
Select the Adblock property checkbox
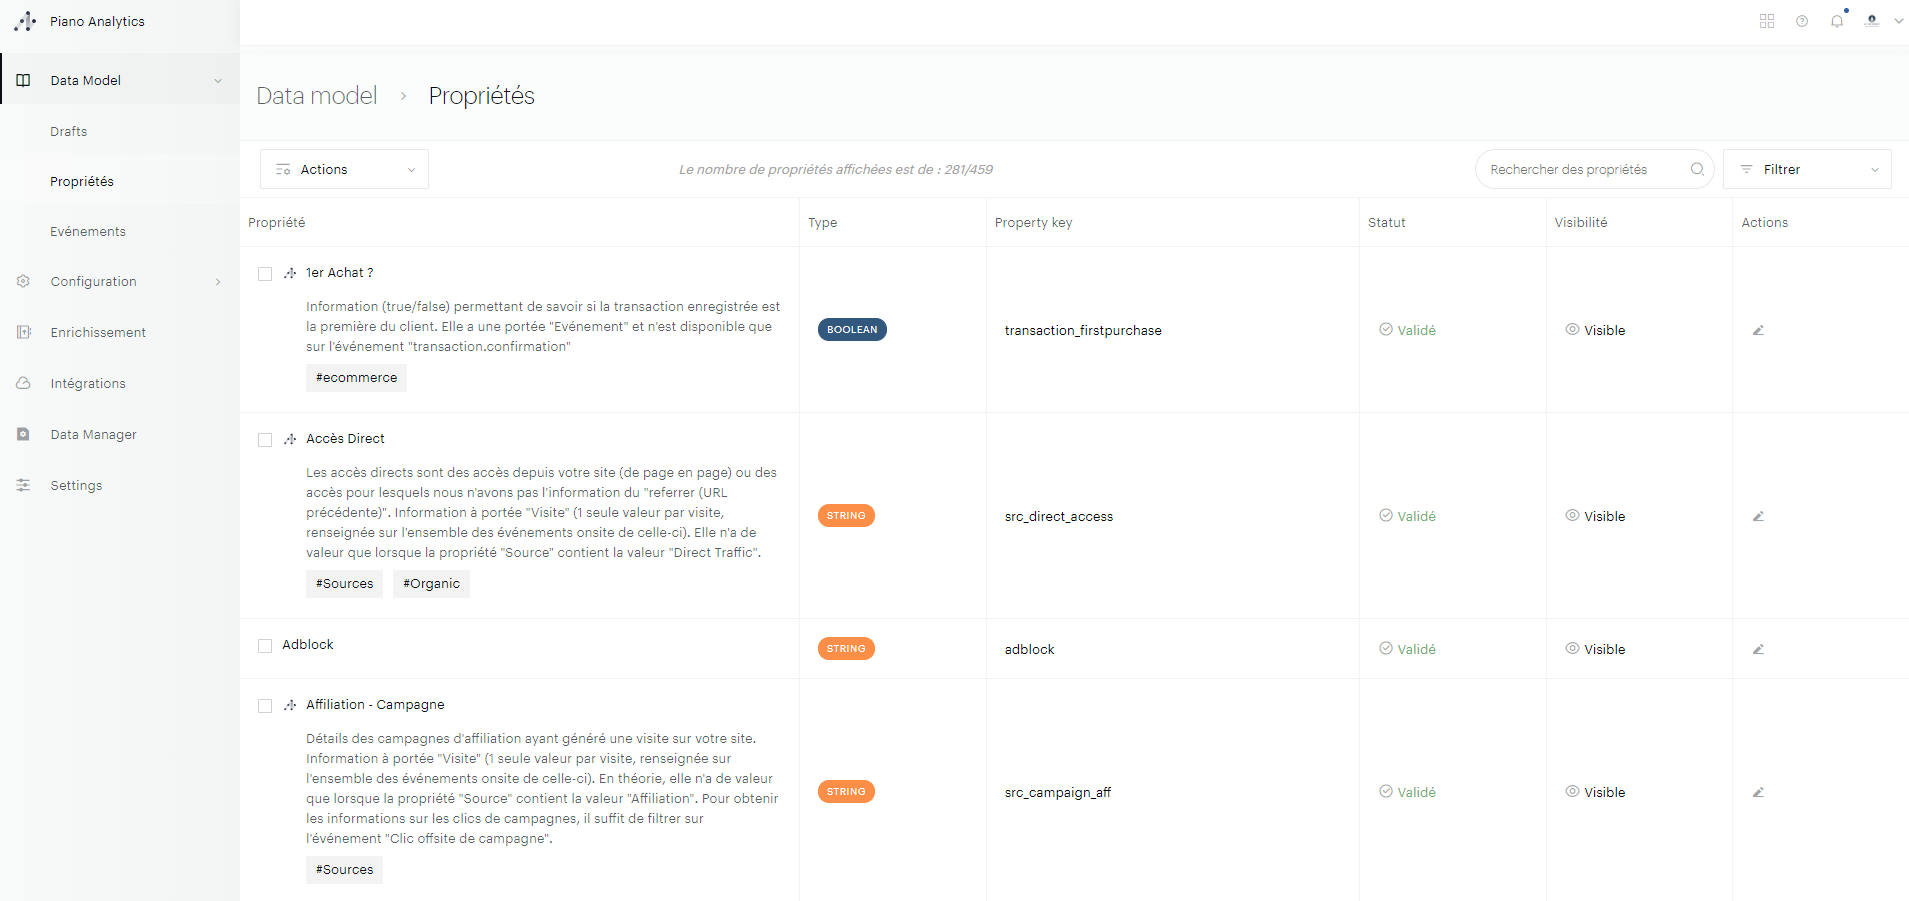coord(265,646)
